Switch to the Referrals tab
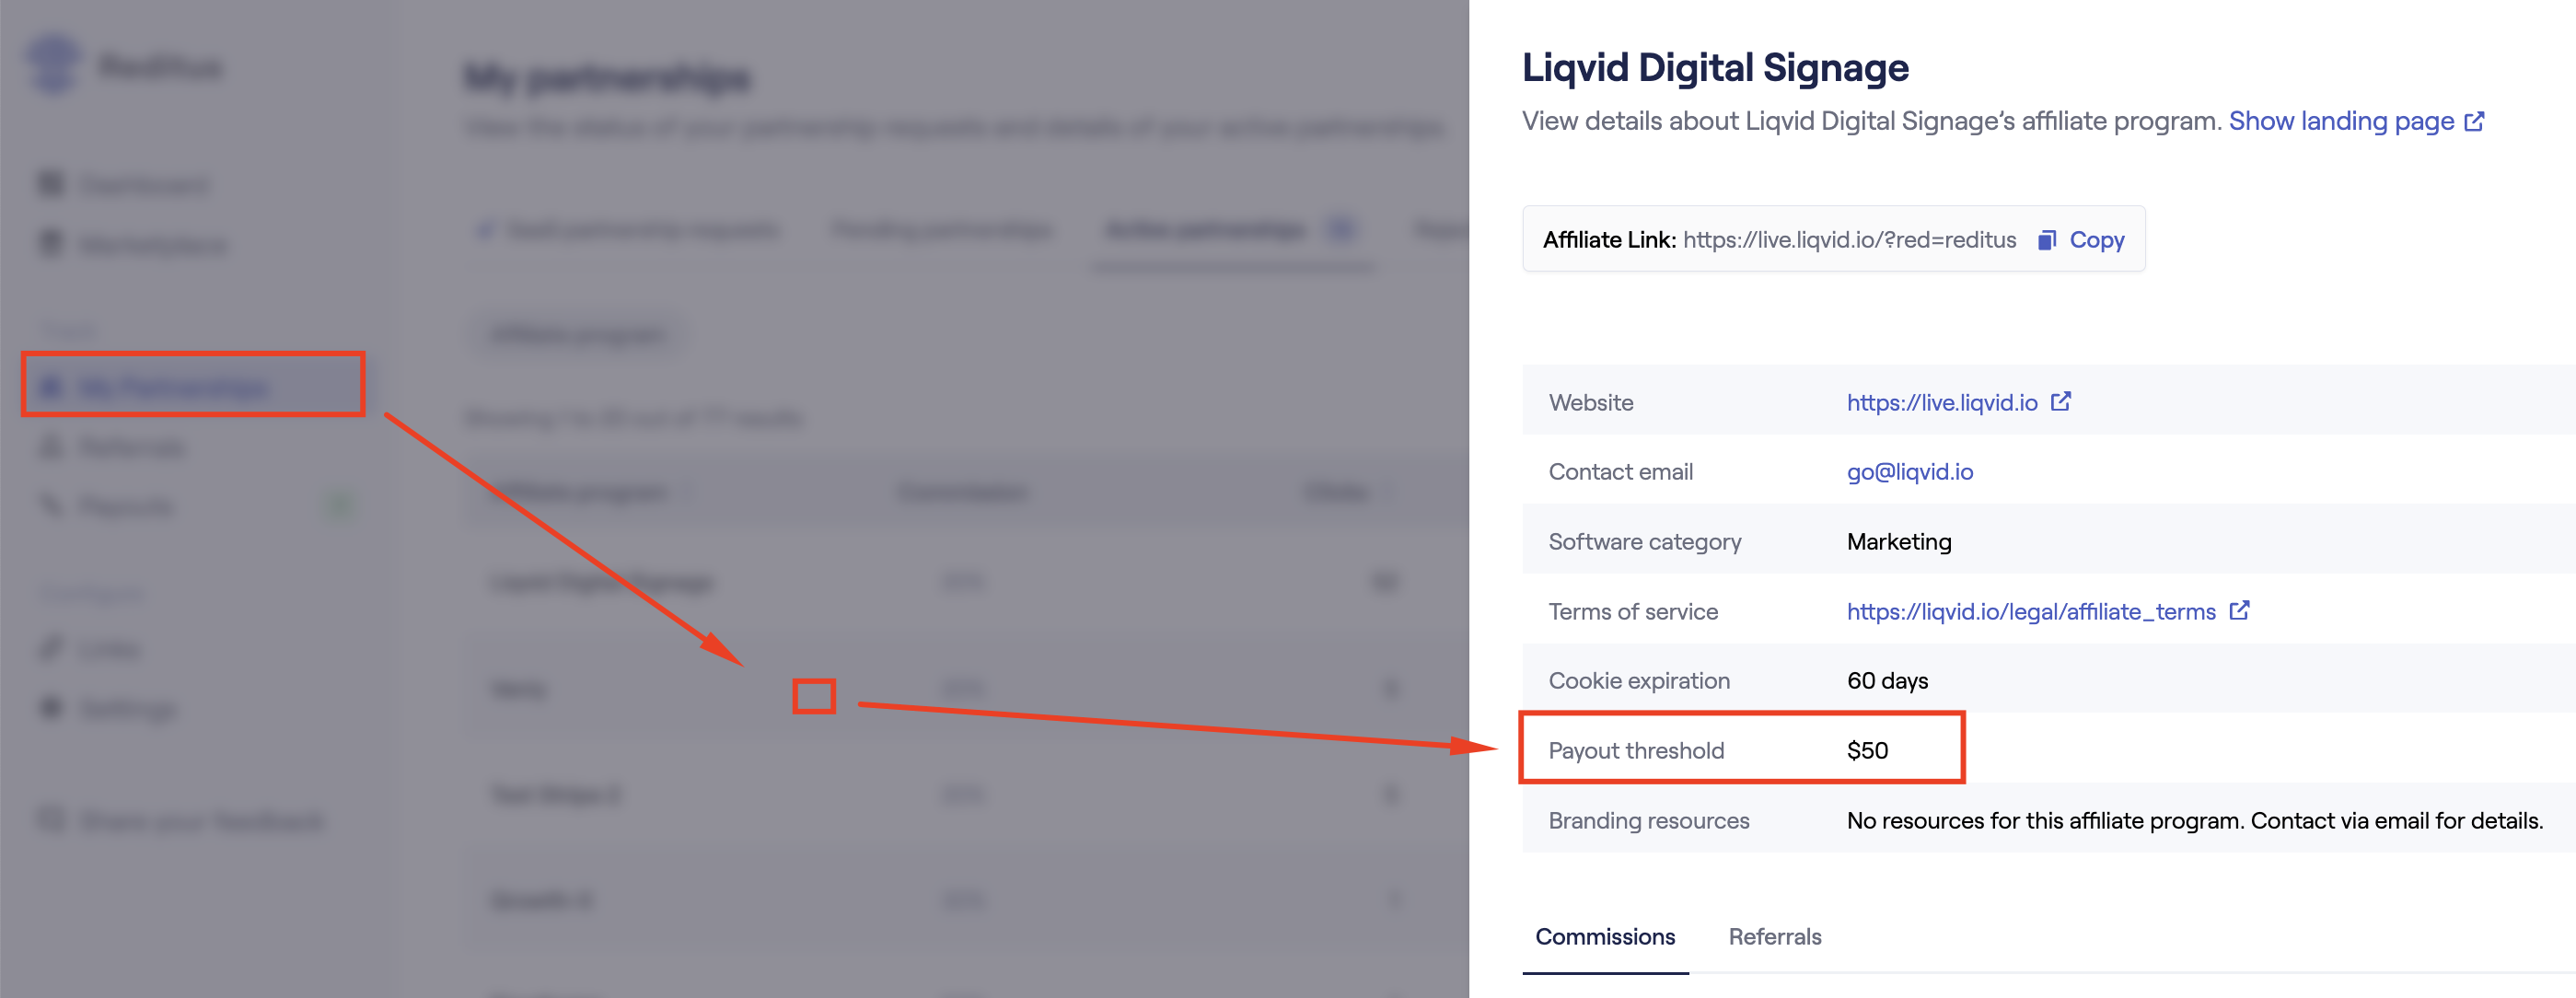Viewport: 2576px width, 998px height. 1774,937
